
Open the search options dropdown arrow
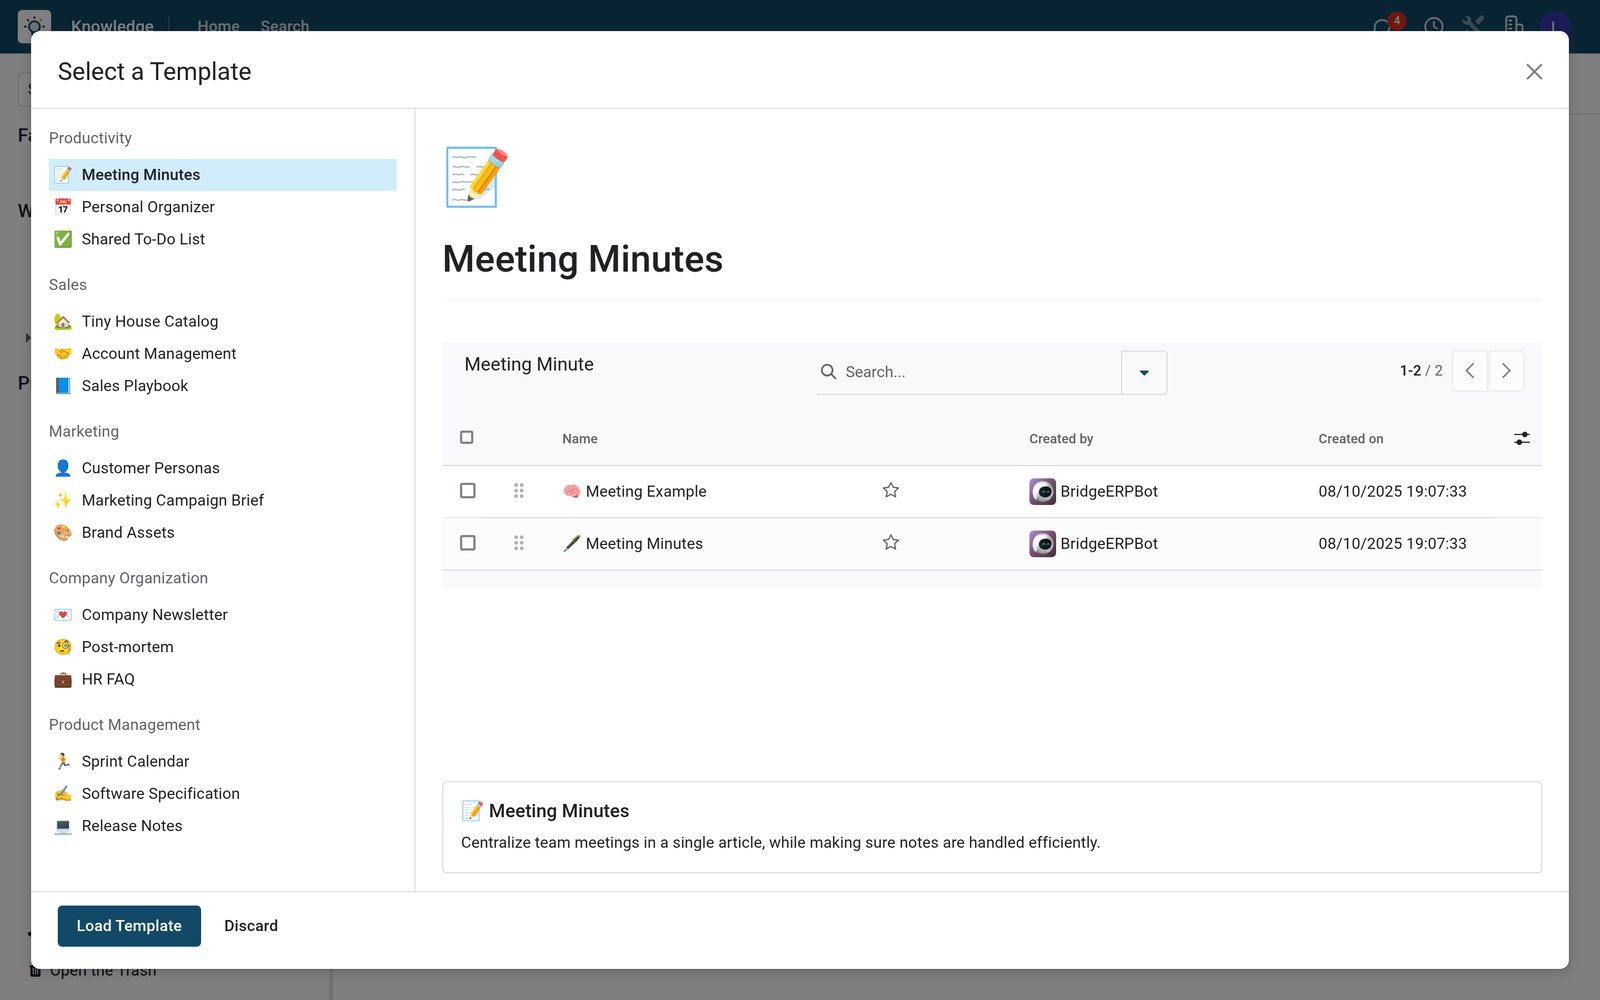pyautogui.click(x=1144, y=372)
